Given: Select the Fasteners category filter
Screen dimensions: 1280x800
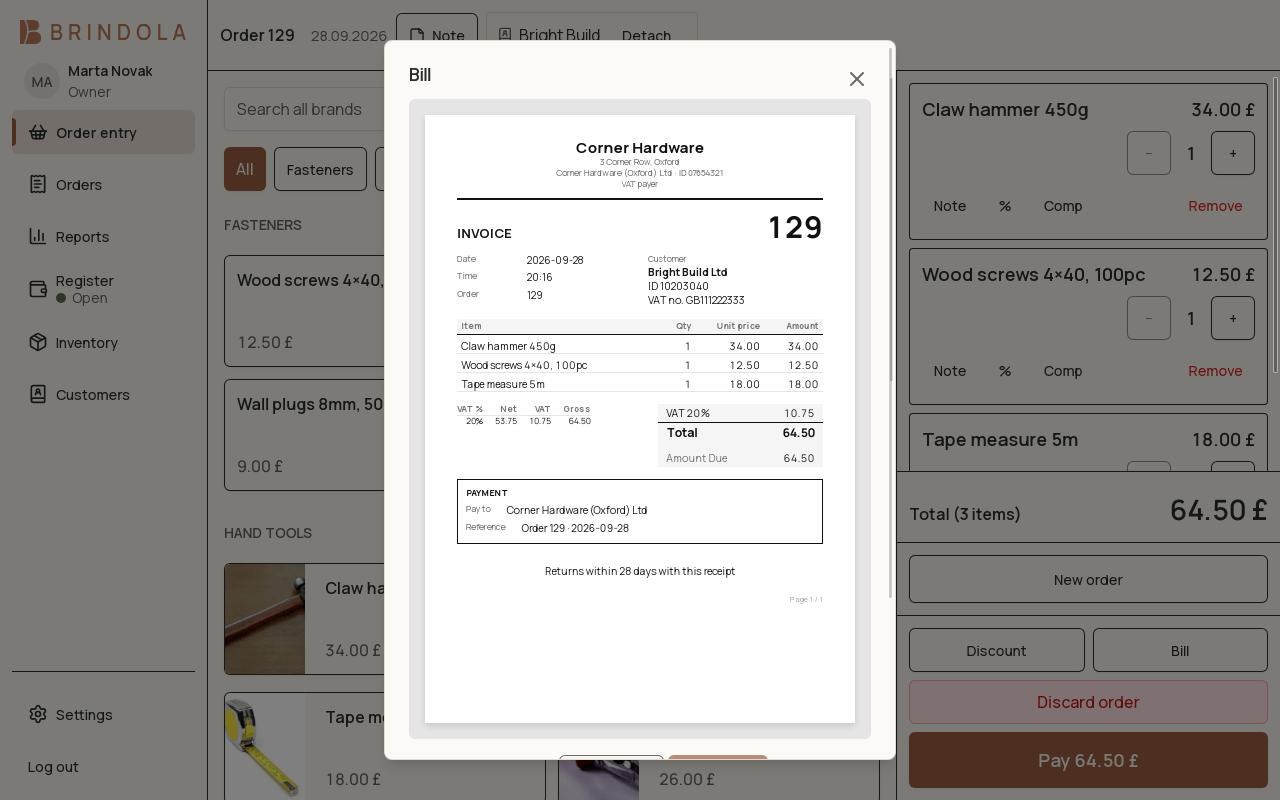Looking at the screenshot, I should click(x=320, y=169).
